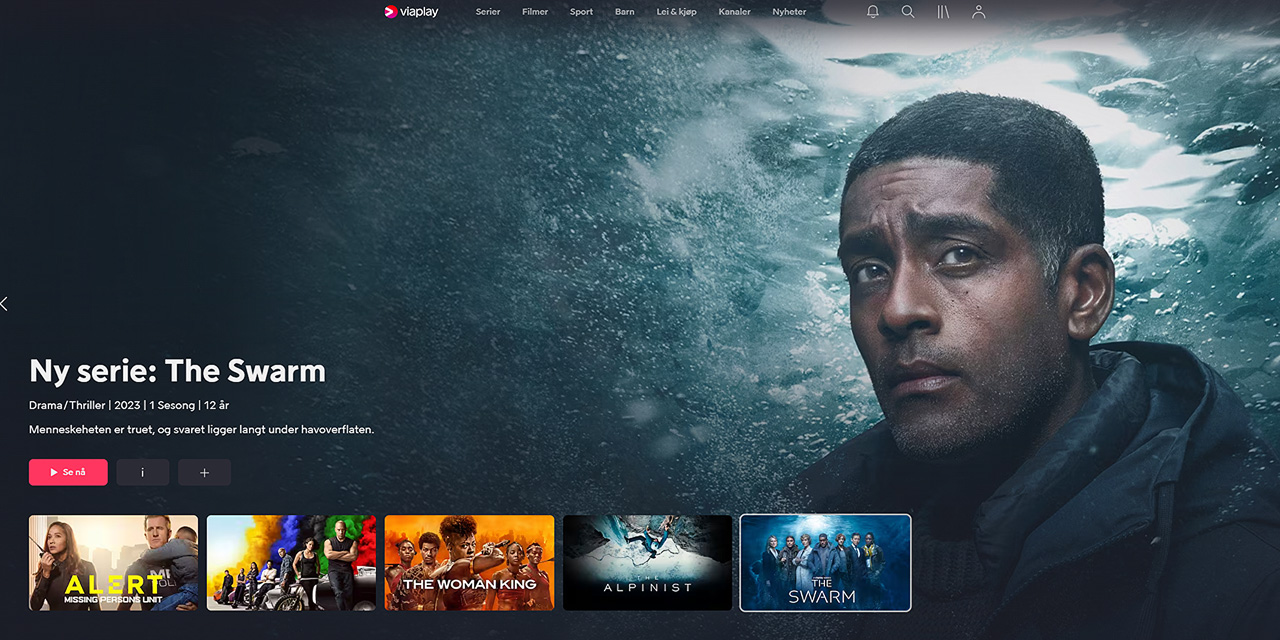Add The Swarm to my list
The height and width of the screenshot is (640, 1280).
pyautogui.click(x=205, y=472)
